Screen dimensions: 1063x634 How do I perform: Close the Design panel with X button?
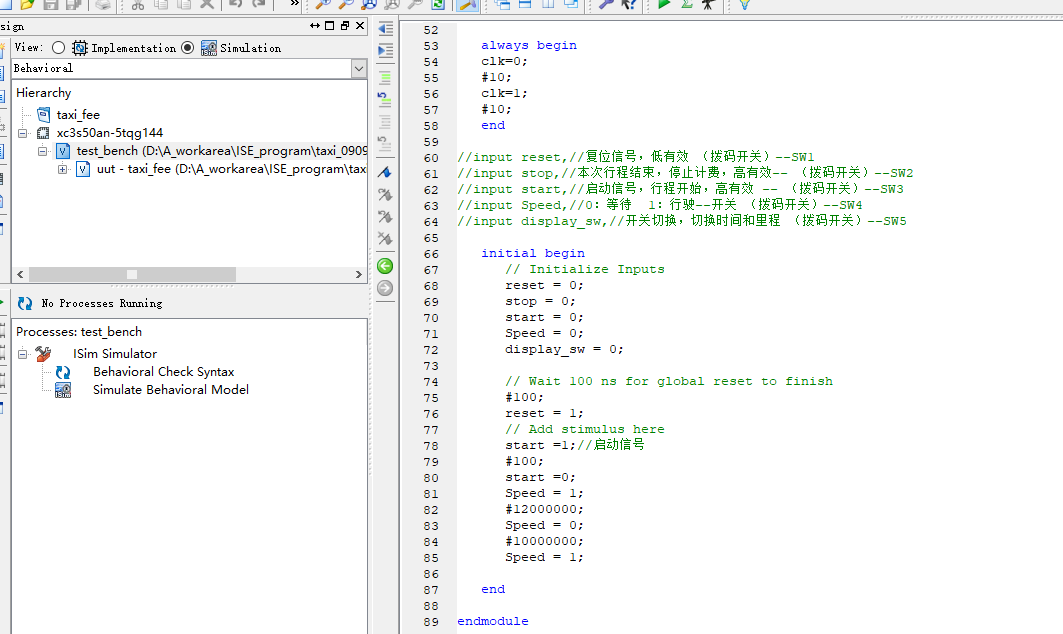point(360,26)
